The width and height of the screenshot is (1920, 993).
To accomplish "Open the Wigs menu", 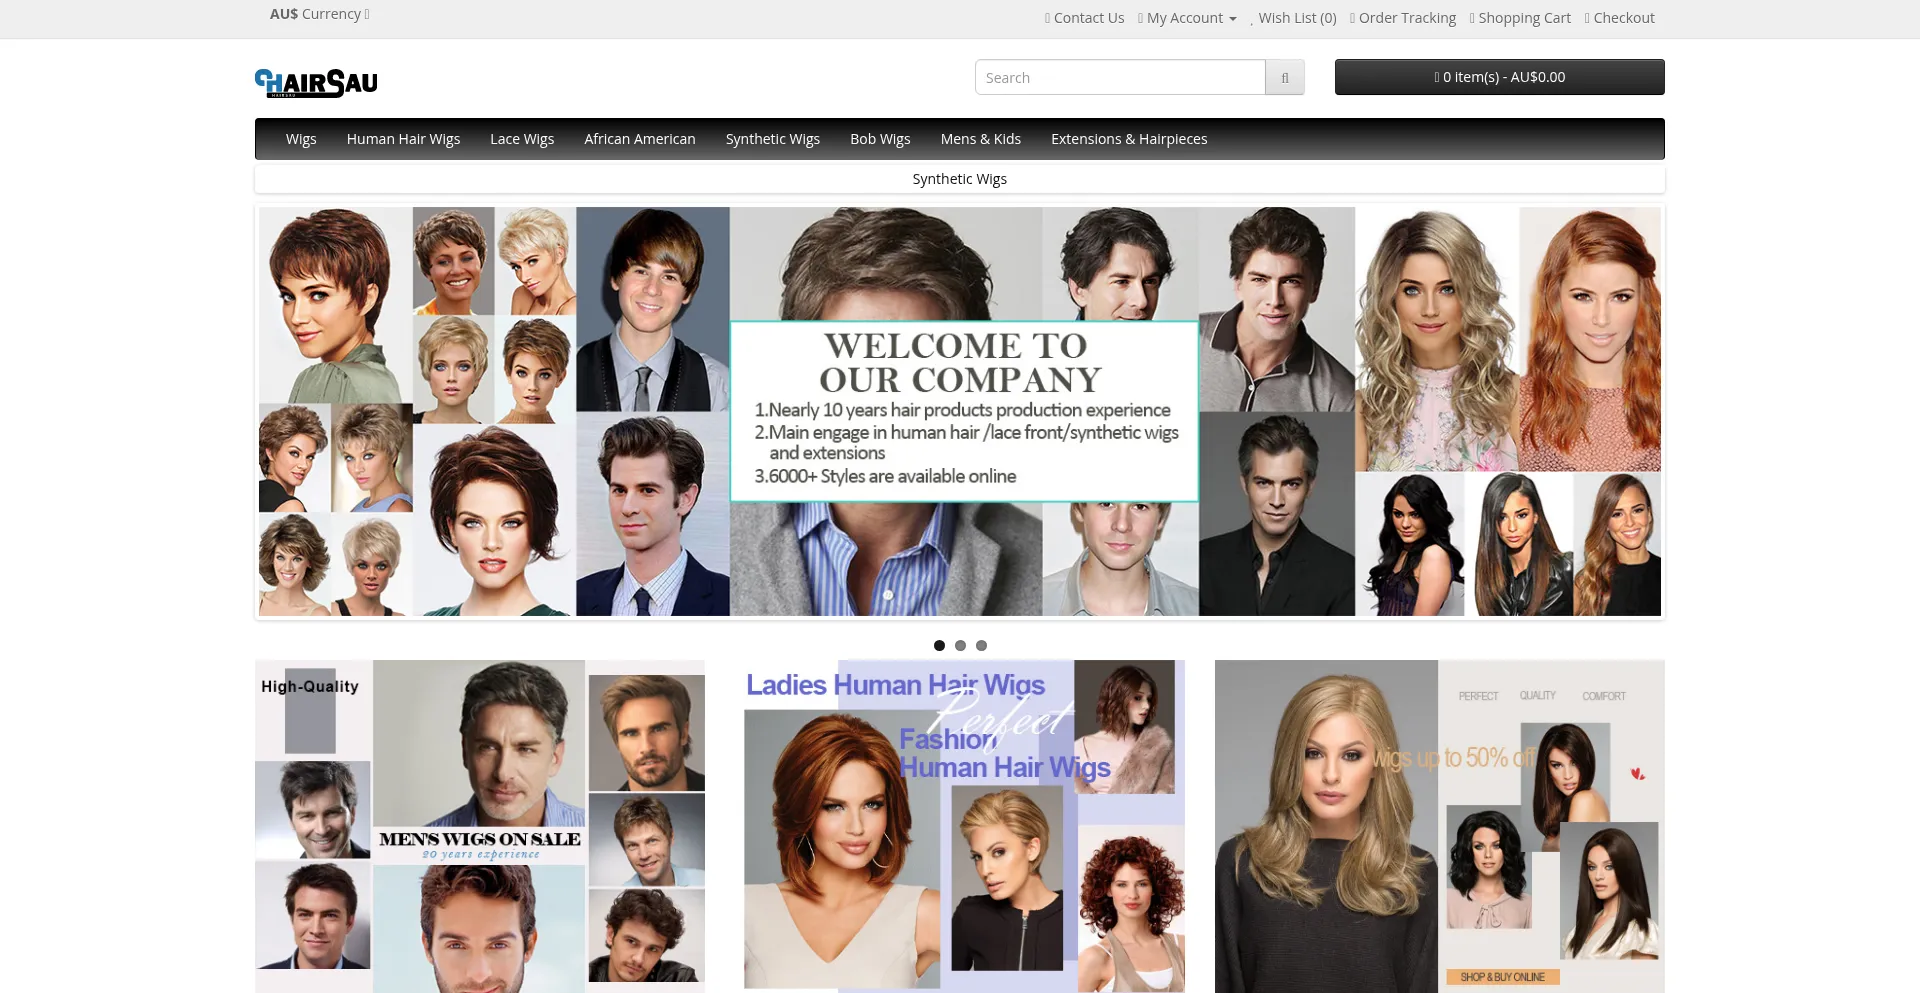I will 301,139.
